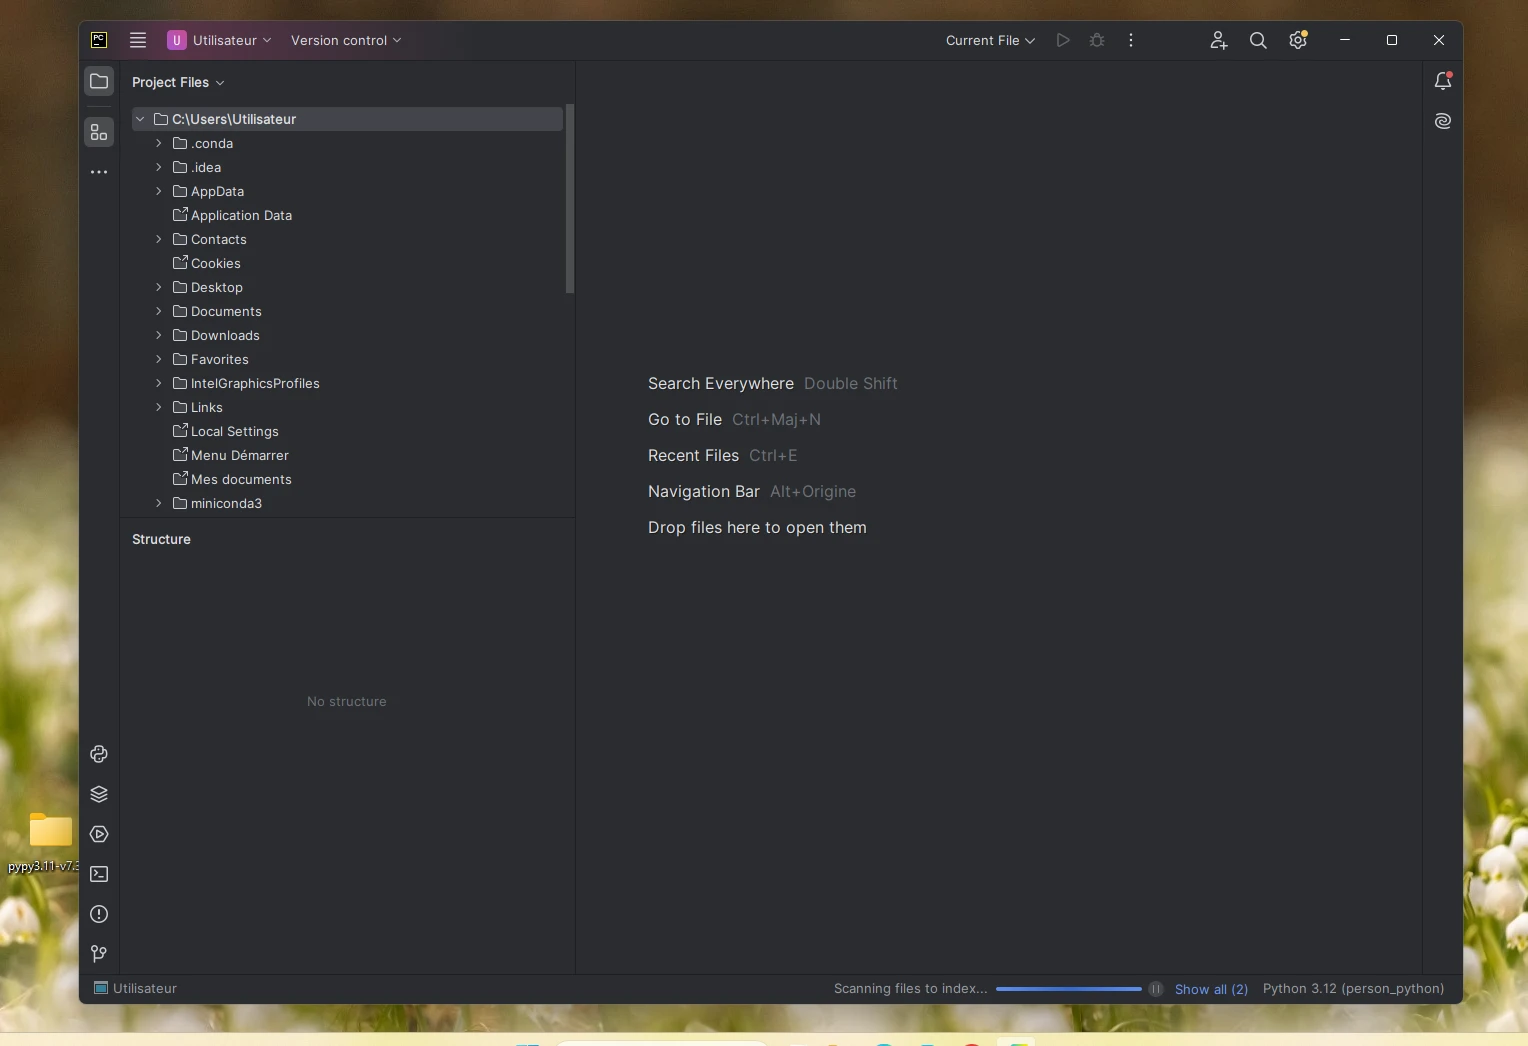Select the miniconda3 folder in the tree
Image resolution: width=1528 pixels, height=1046 pixels.
coord(226,503)
